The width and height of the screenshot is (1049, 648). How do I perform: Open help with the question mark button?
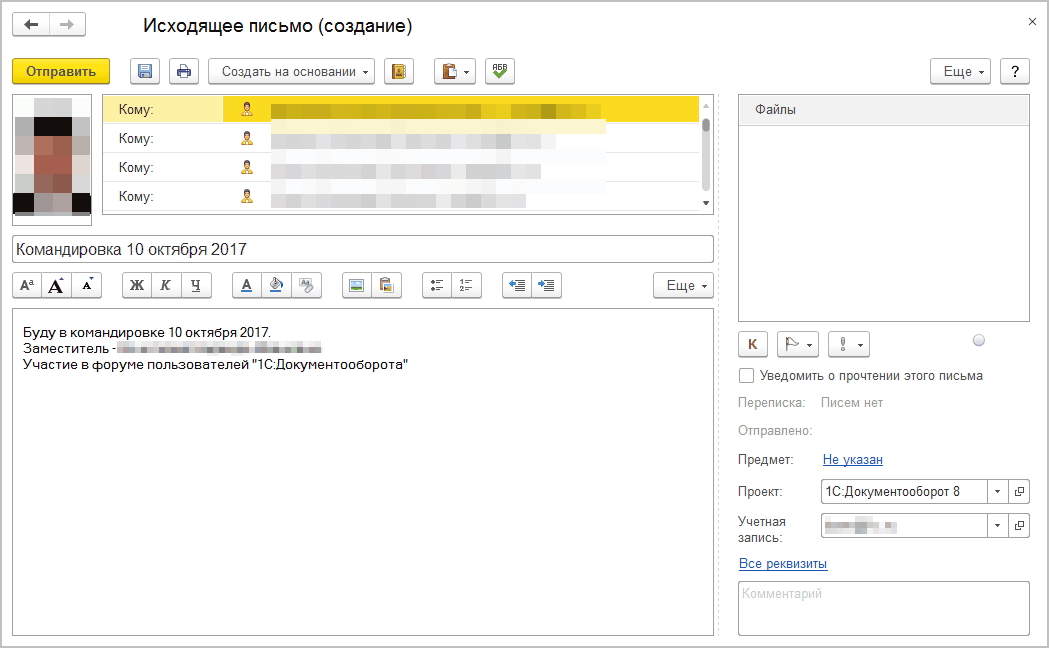(1015, 72)
